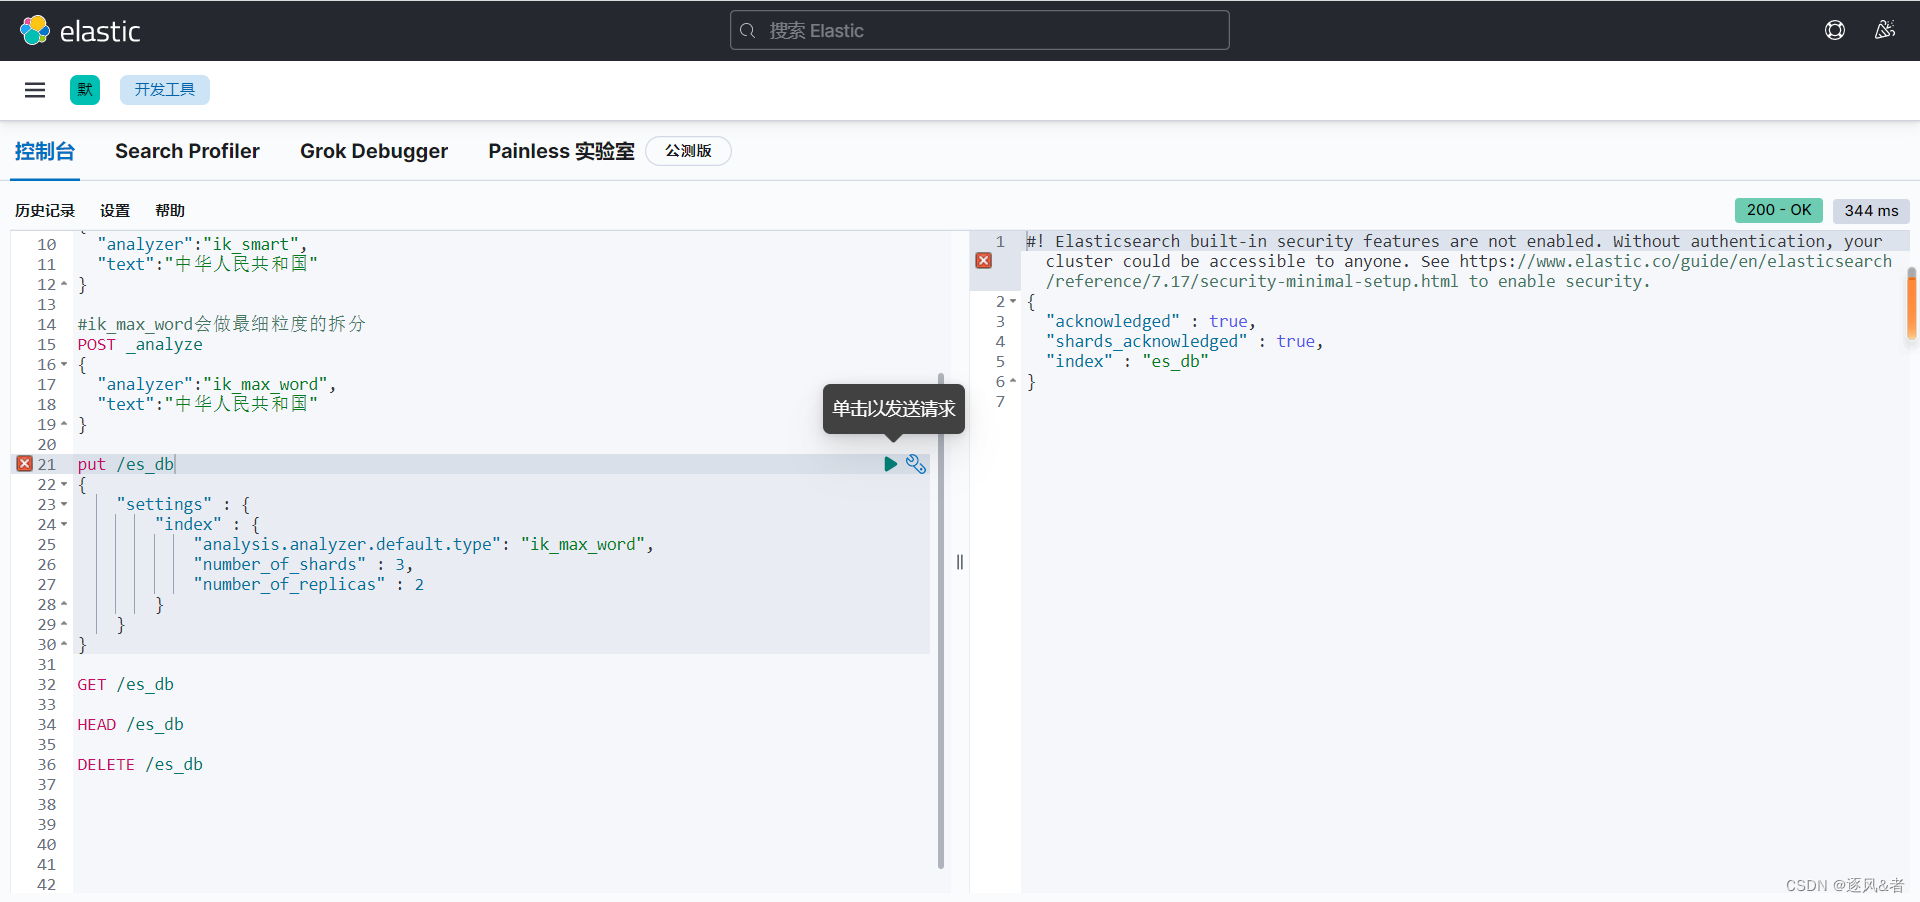Open the wrench request options icon
This screenshot has height=902, width=1920.
click(x=916, y=463)
